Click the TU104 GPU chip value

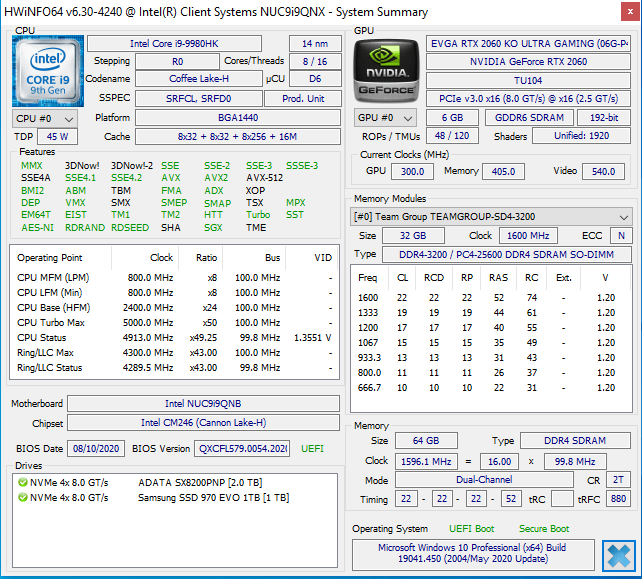coord(528,80)
